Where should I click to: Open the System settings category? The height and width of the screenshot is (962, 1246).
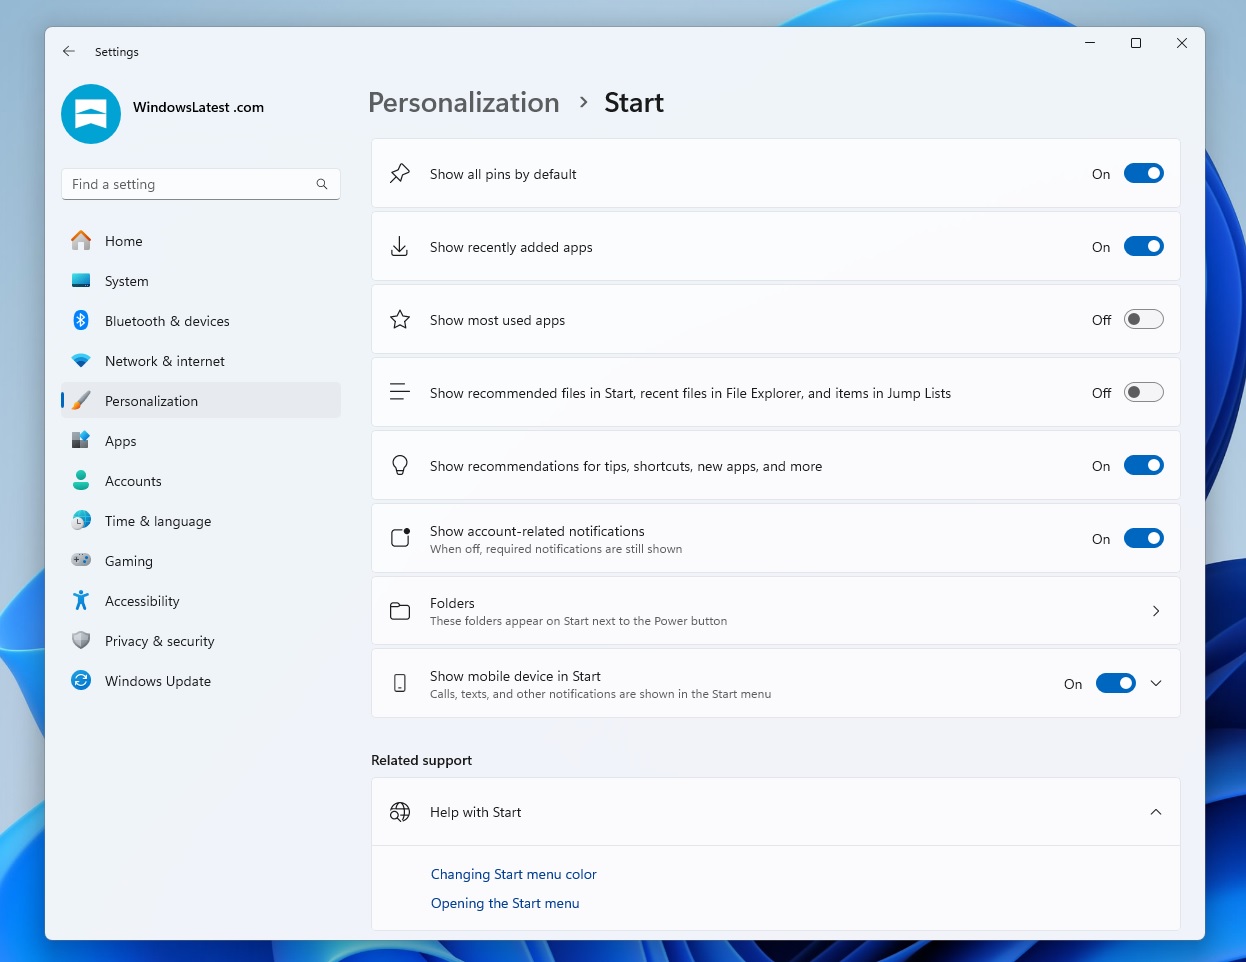click(x=127, y=281)
